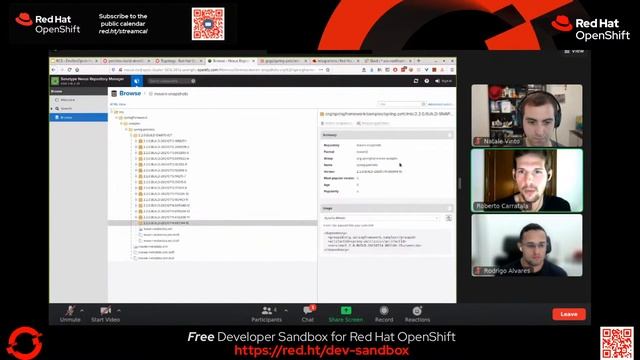This screenshot has height=360, width=640.
Task: Click the Nexus refresh icon in header
Action: pos(416,81)
